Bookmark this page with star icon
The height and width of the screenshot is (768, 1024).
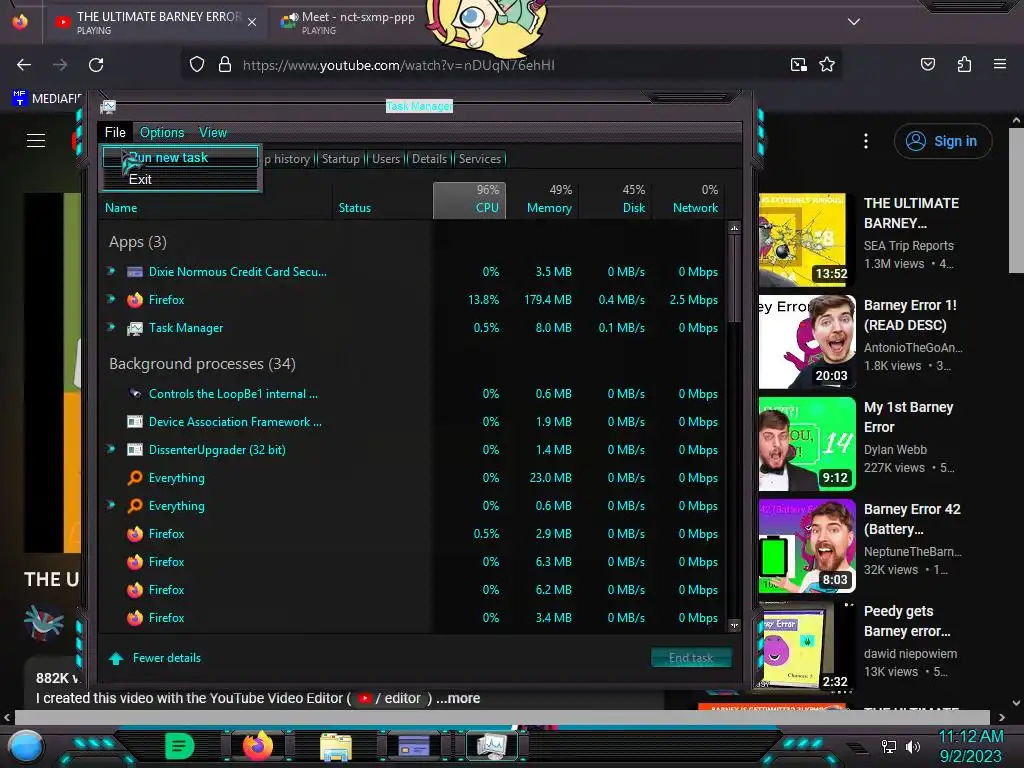(x=827, y=65)
